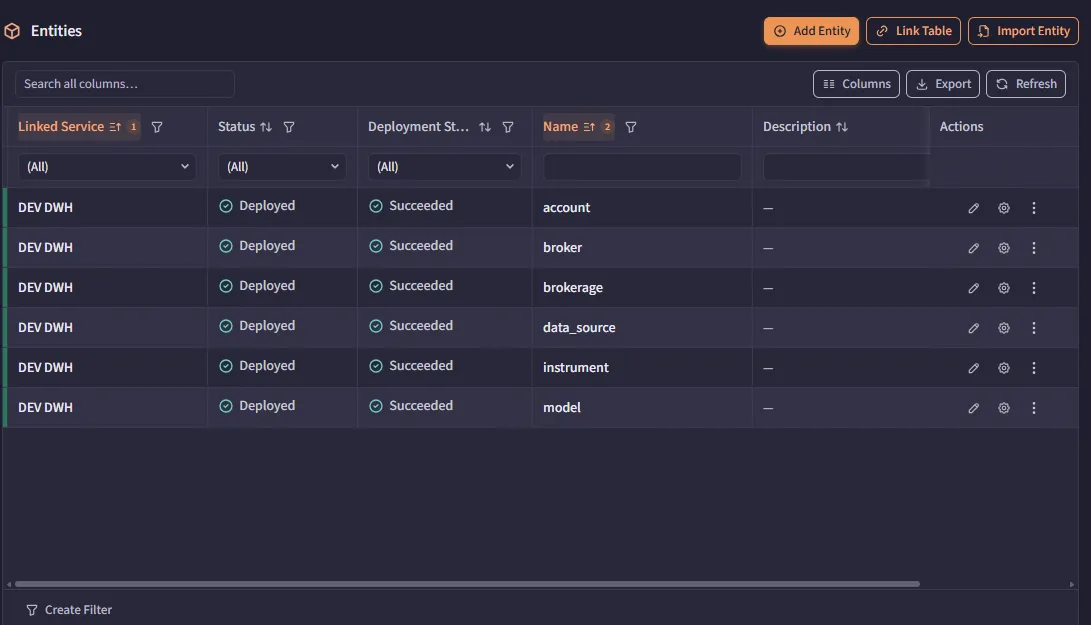1091x625 pixels.
Task: Click the horizontal scrollbar of the table
Action: tap(467, 584)
